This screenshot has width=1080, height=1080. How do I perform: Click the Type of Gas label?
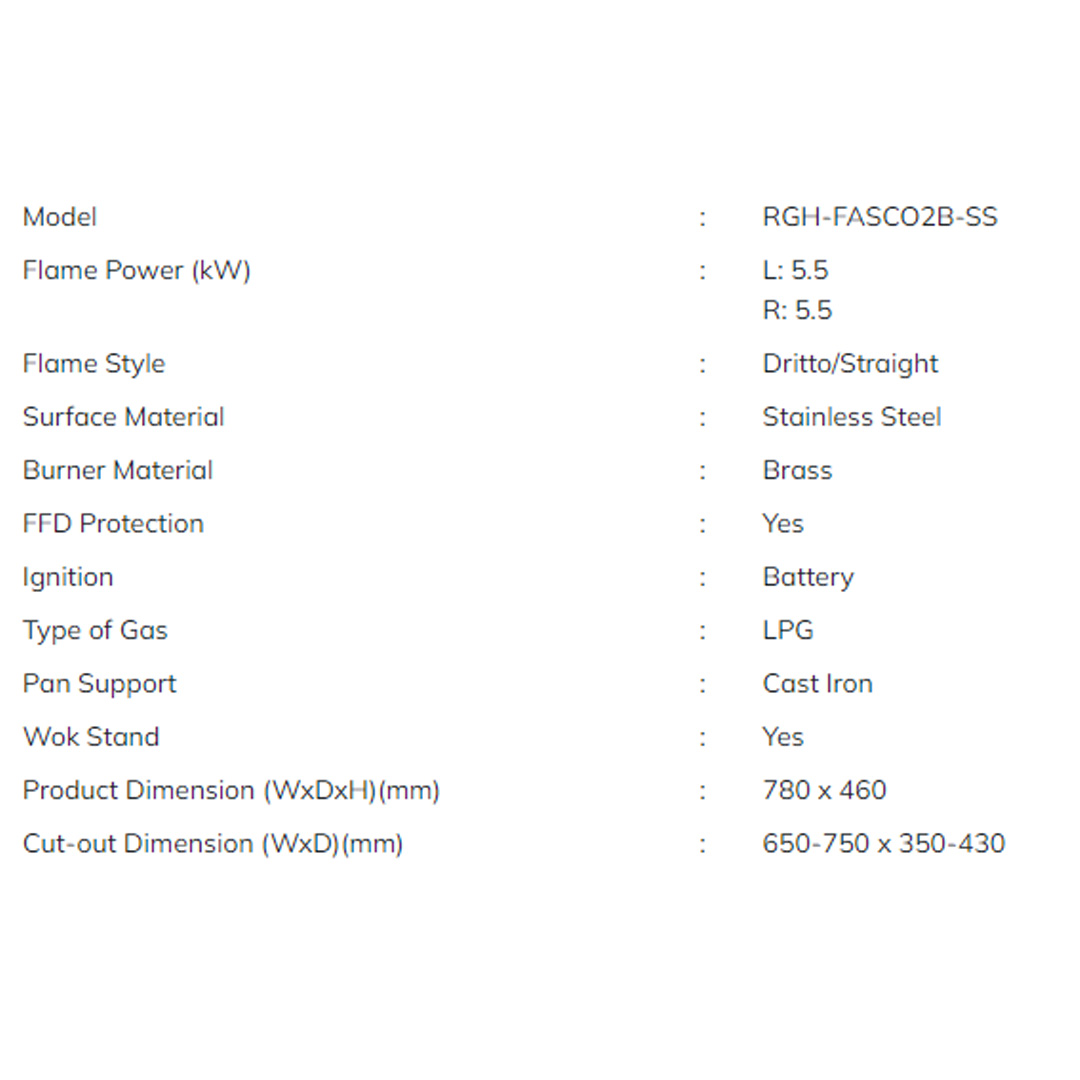(x=95, y=630)
